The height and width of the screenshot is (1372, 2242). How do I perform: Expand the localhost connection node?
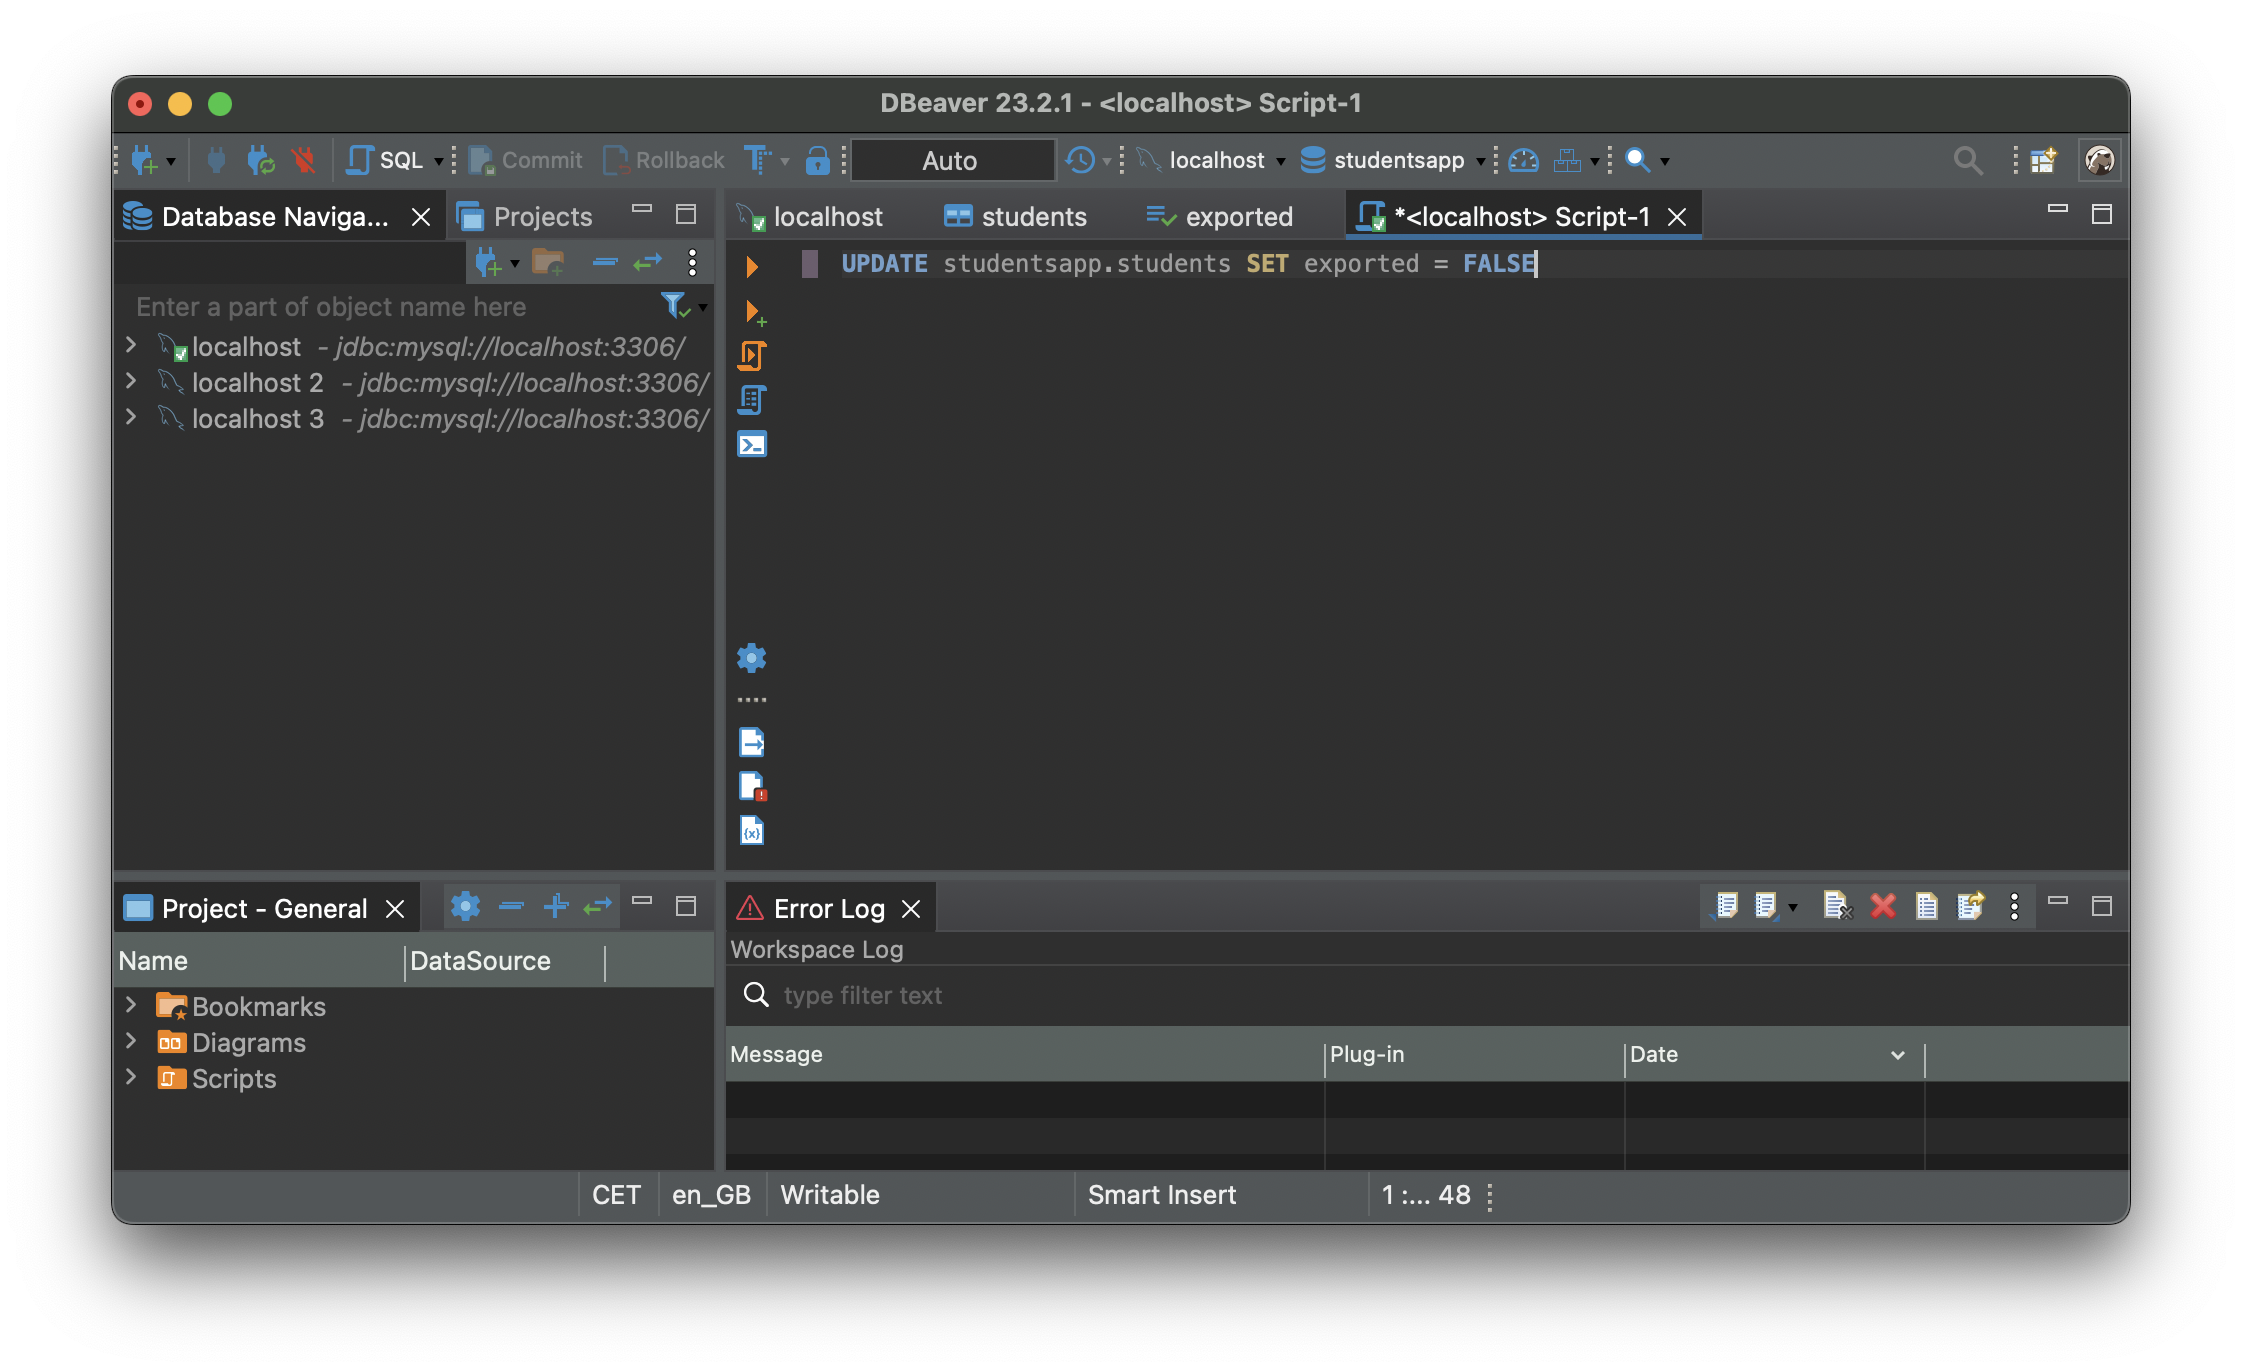click(131, 345)
